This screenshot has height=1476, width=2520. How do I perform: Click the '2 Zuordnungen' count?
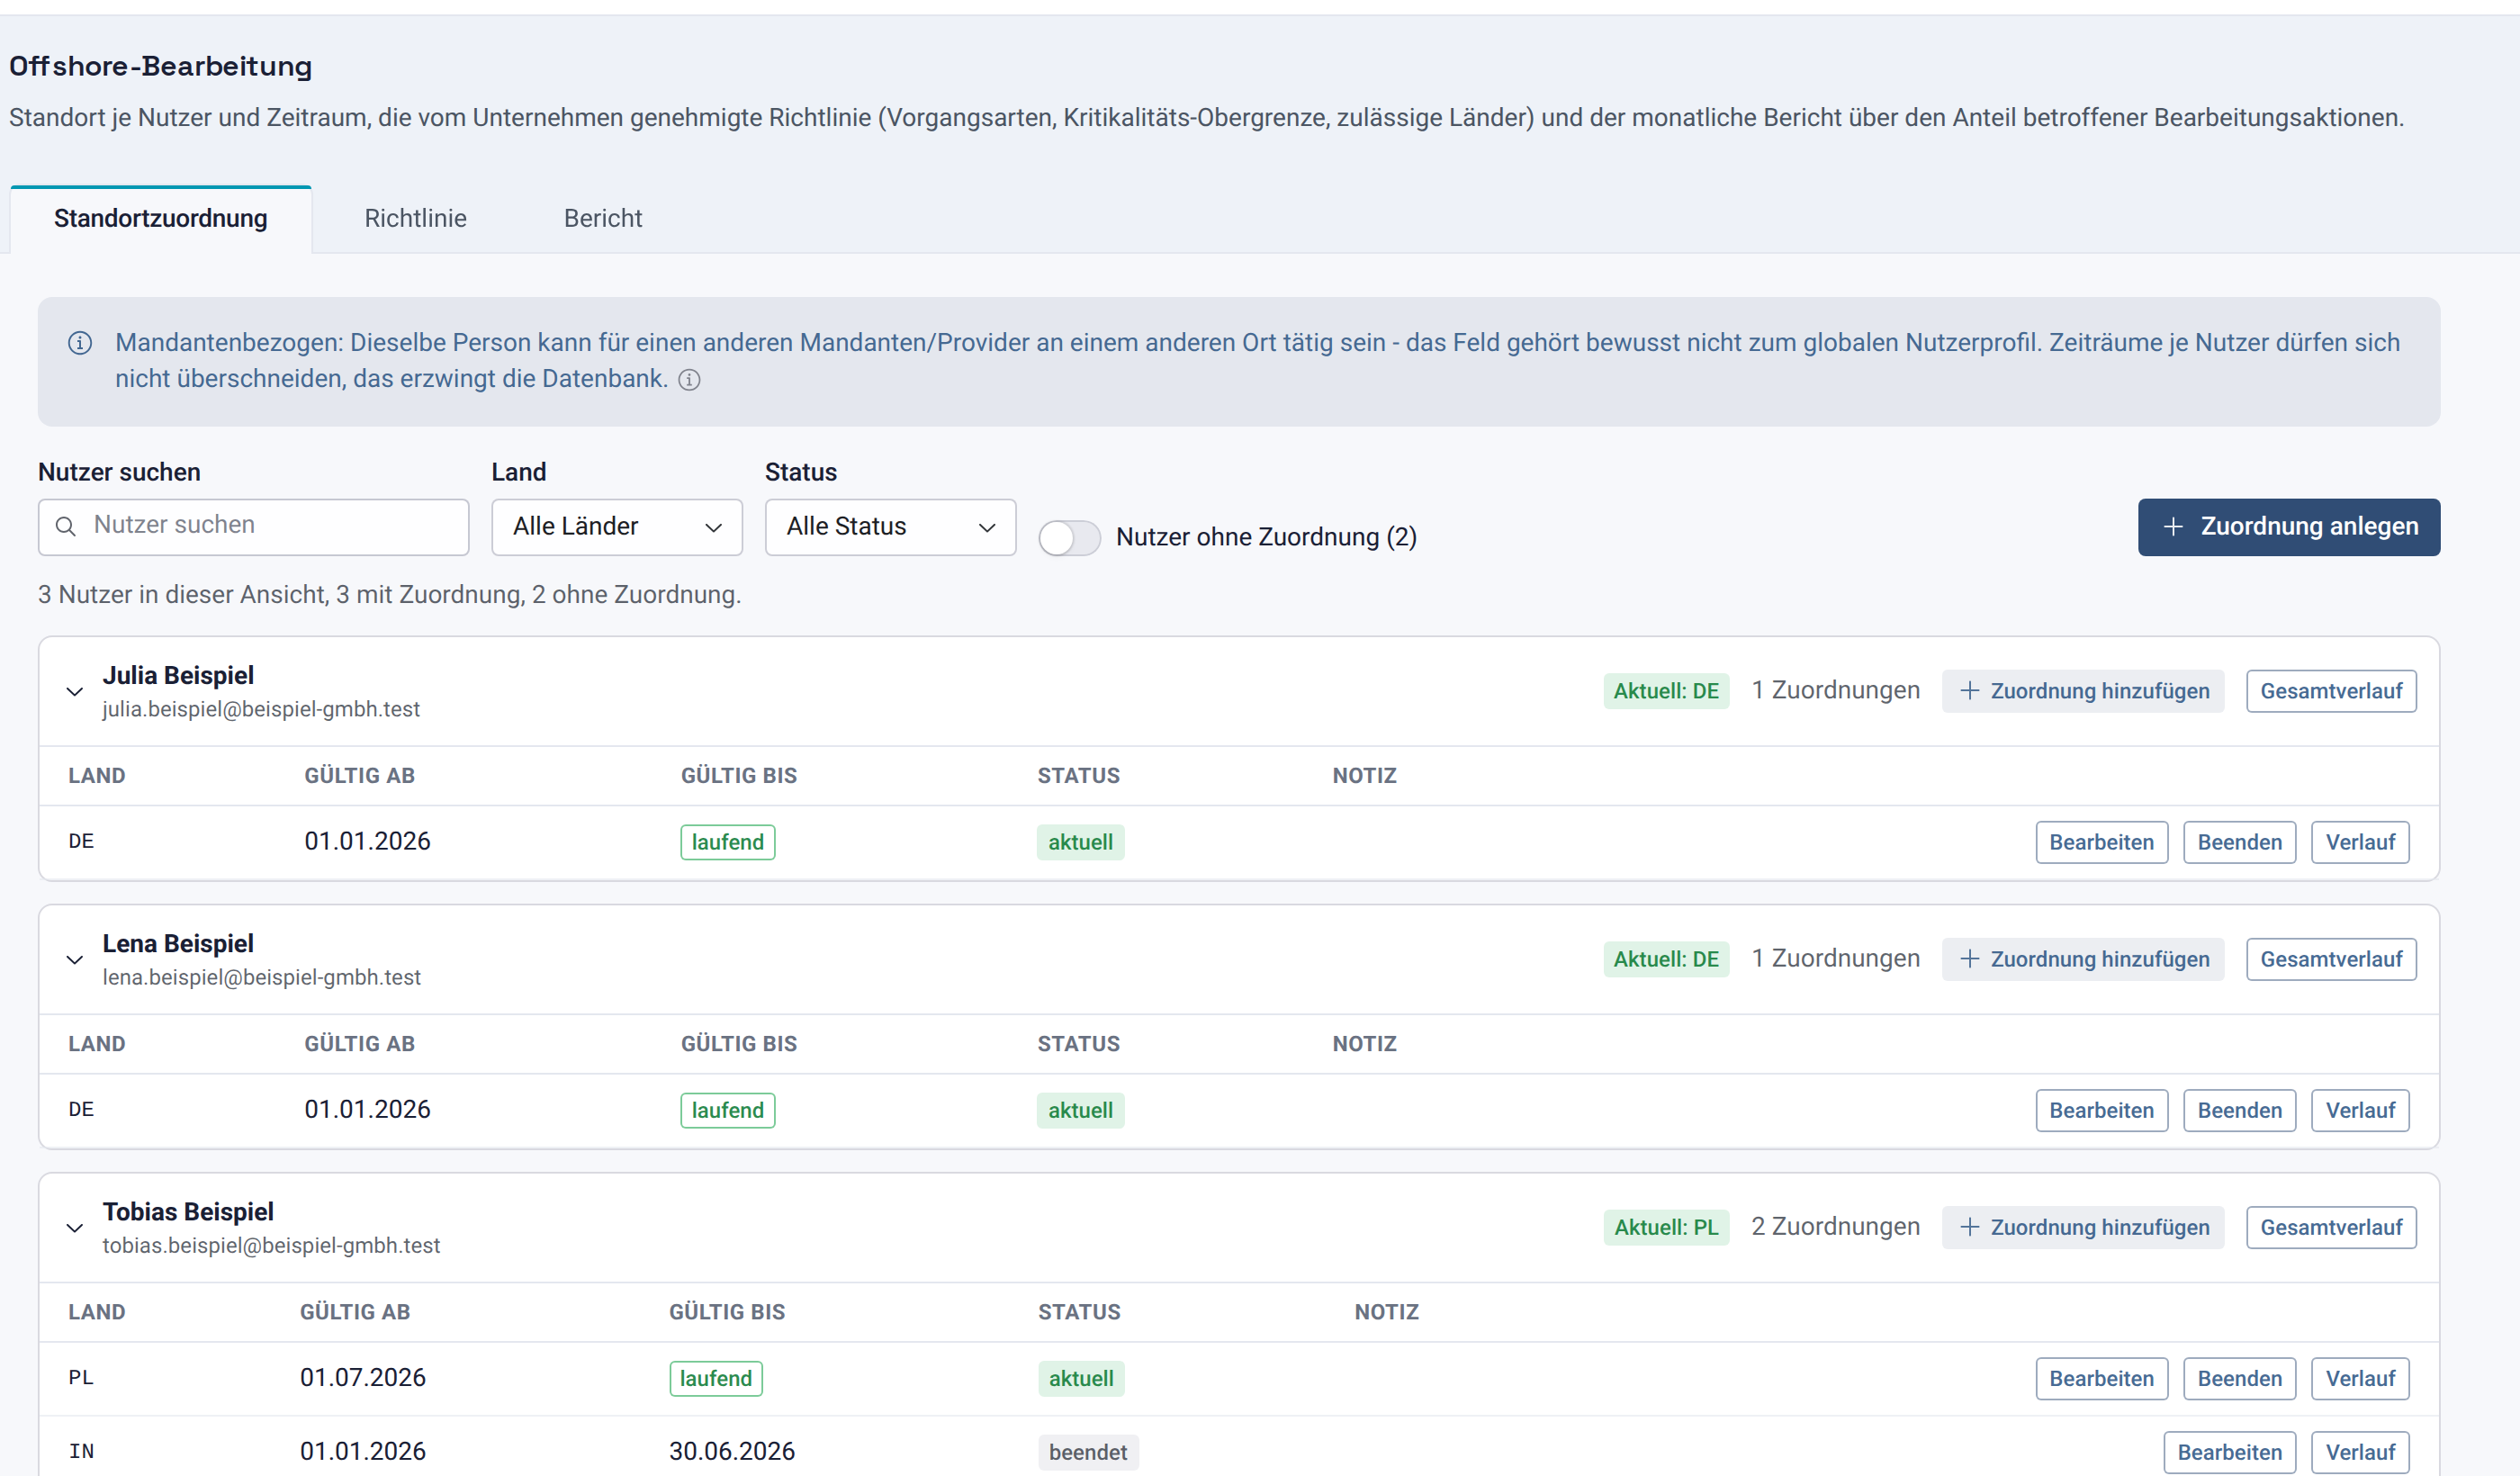tap(1835, 1227)
